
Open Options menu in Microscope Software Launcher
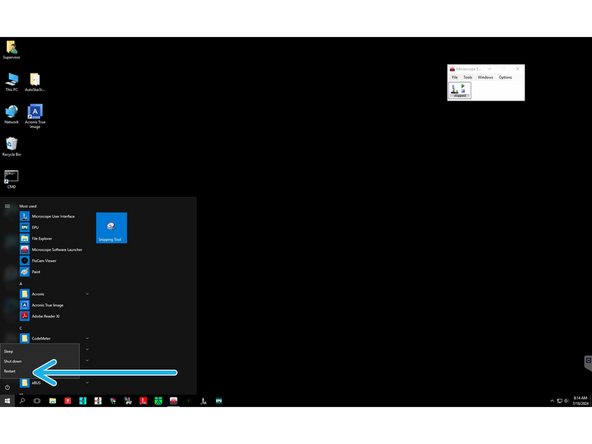[505, 77]
